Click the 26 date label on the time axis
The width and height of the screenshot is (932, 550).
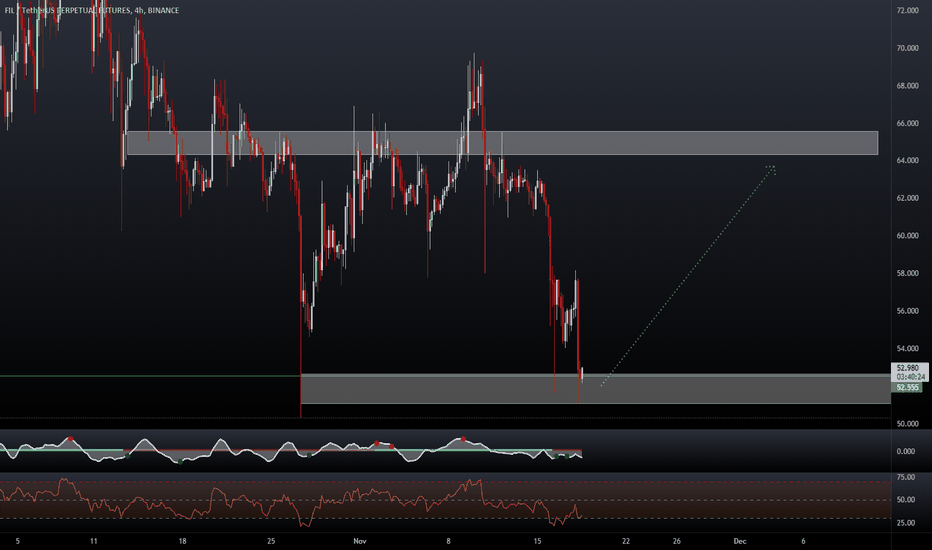pyautogui.click(x=676, y=541)
